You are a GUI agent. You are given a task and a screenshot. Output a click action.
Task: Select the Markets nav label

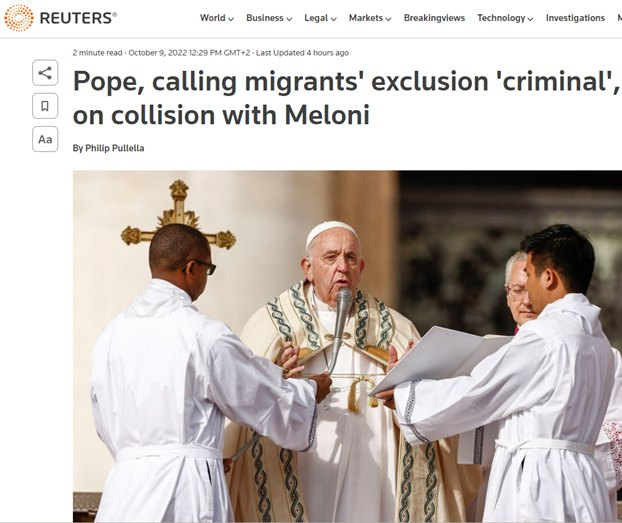366,18
